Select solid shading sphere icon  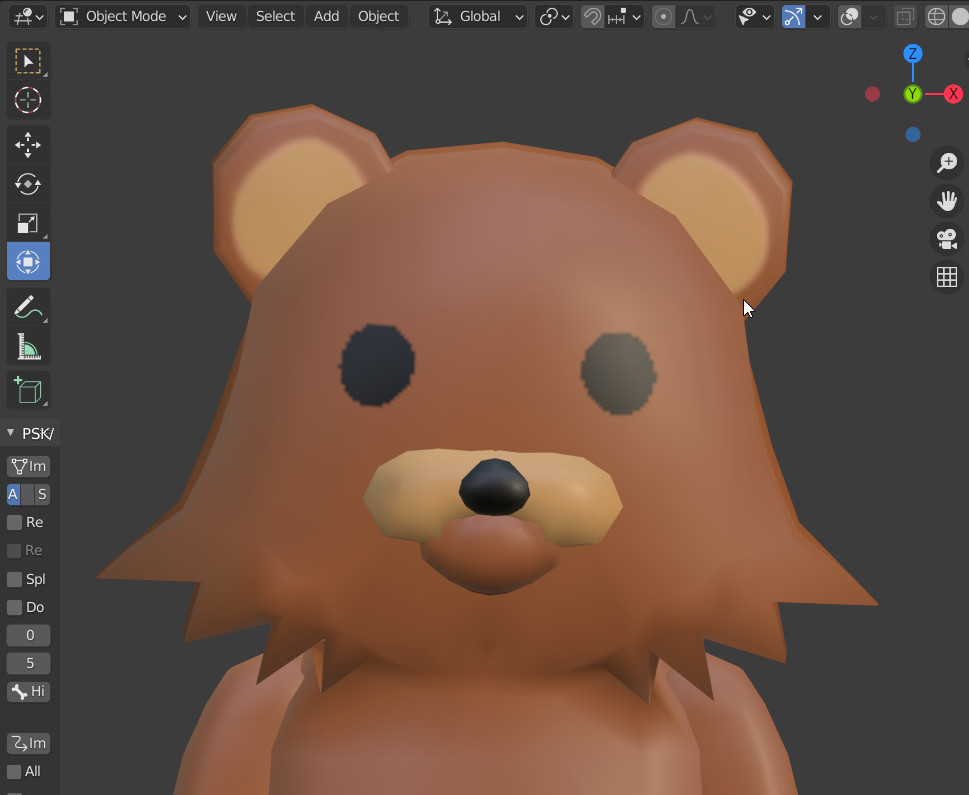(958, 17)
